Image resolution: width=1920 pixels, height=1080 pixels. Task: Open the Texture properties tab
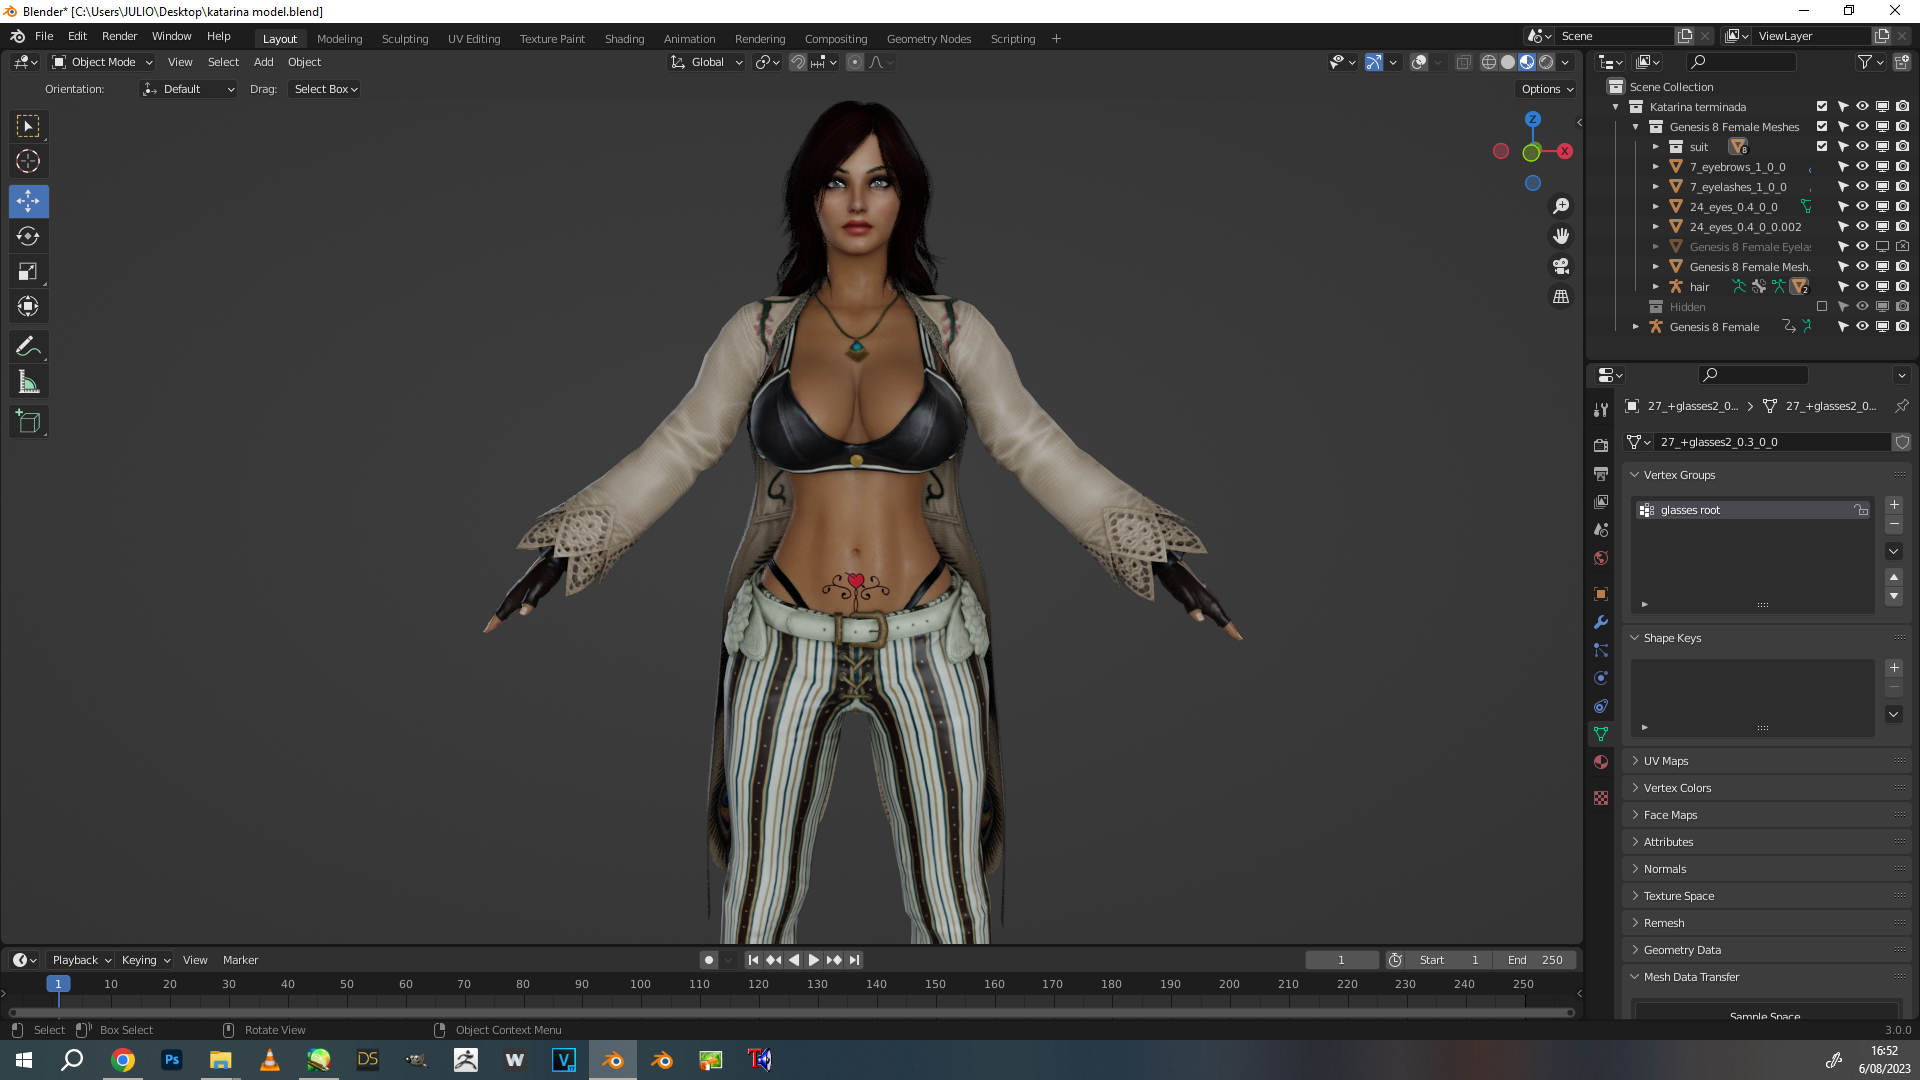tap(1601, 798)
